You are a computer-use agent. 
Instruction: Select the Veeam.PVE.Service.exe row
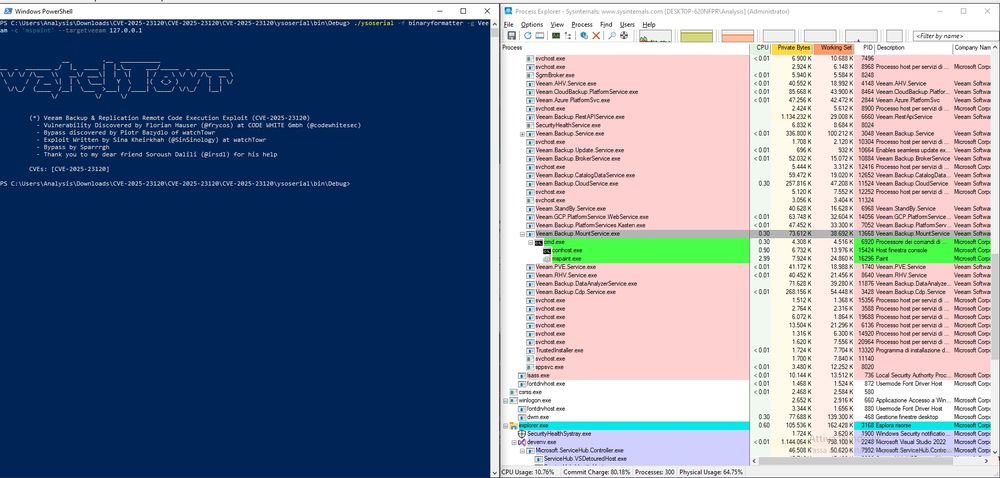[746, 267]
